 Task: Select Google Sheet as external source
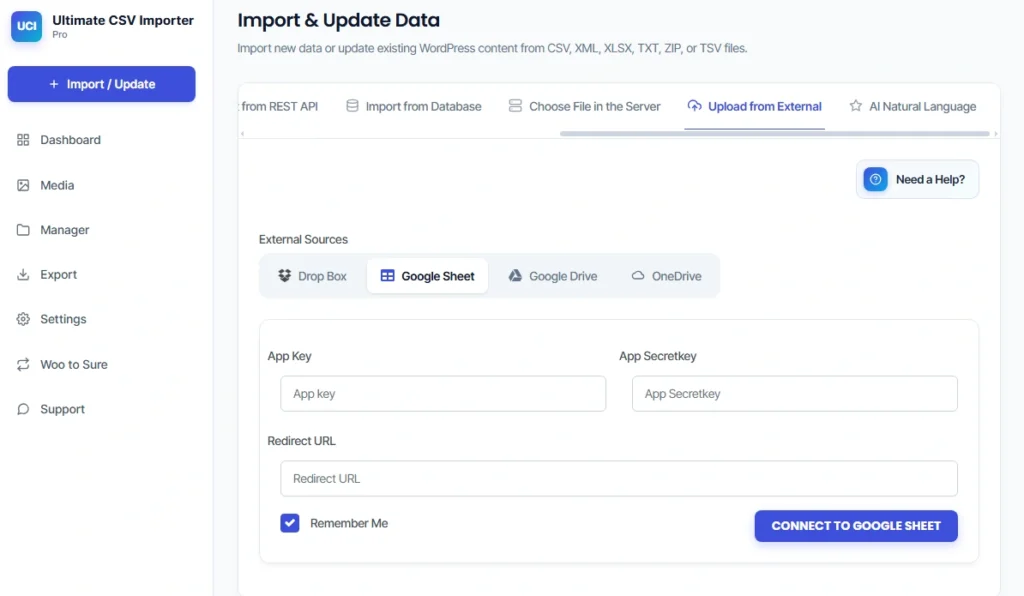point(427,276)
